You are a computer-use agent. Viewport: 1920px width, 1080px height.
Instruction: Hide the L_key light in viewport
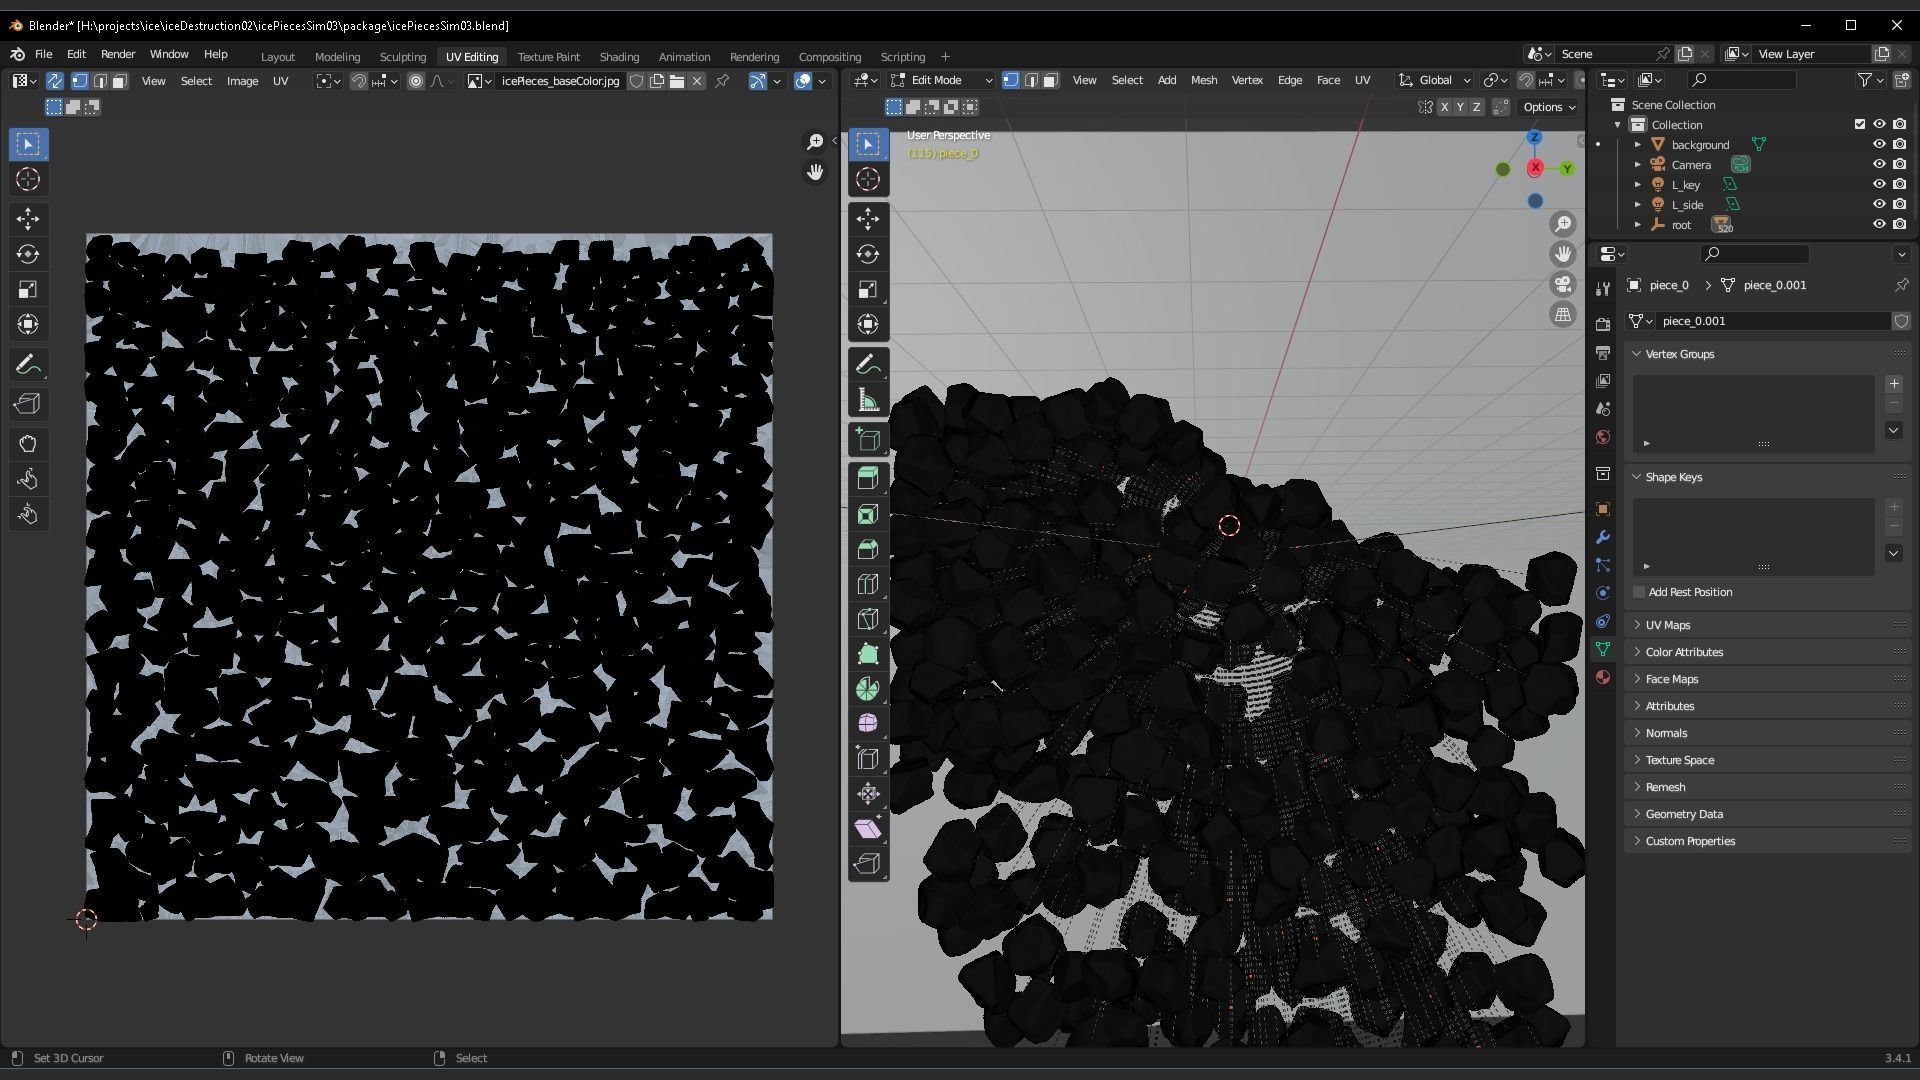coord(1879,185)
